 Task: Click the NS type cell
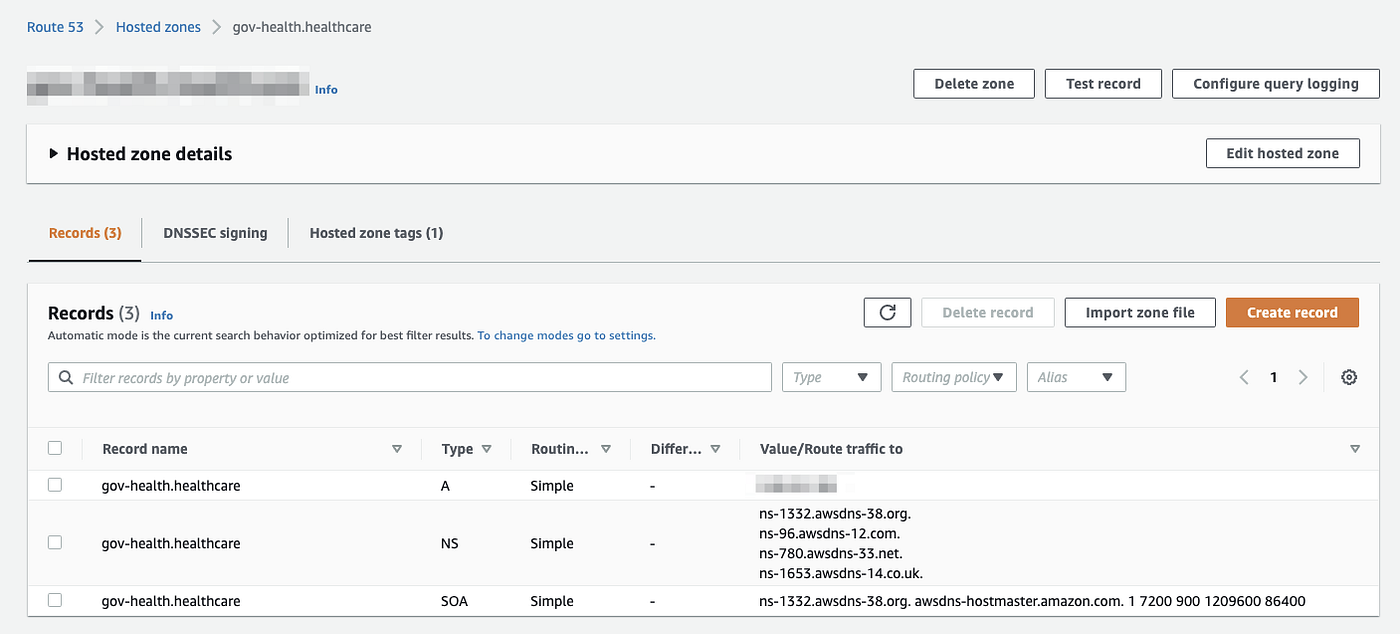450,543
